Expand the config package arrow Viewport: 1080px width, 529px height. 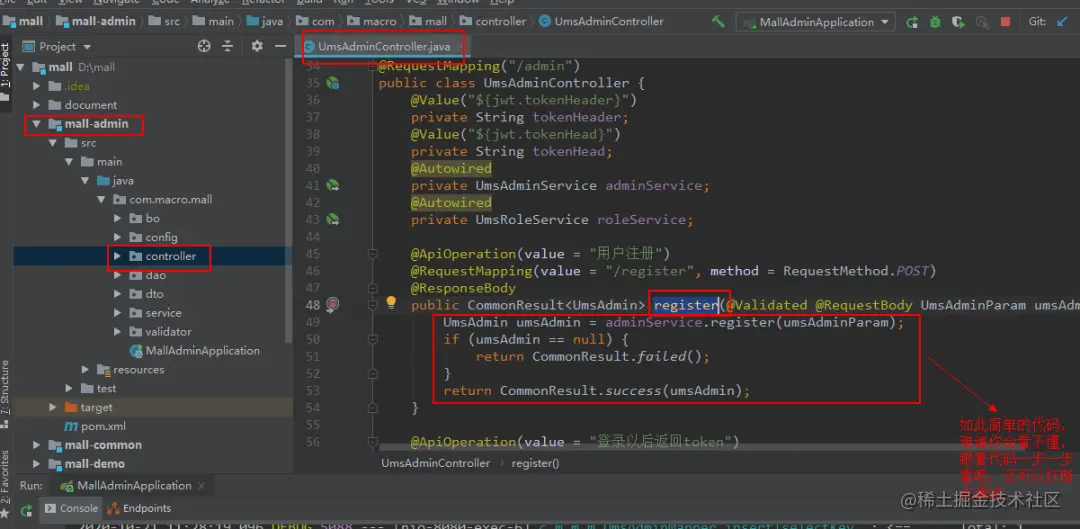(x=117, y=238)
